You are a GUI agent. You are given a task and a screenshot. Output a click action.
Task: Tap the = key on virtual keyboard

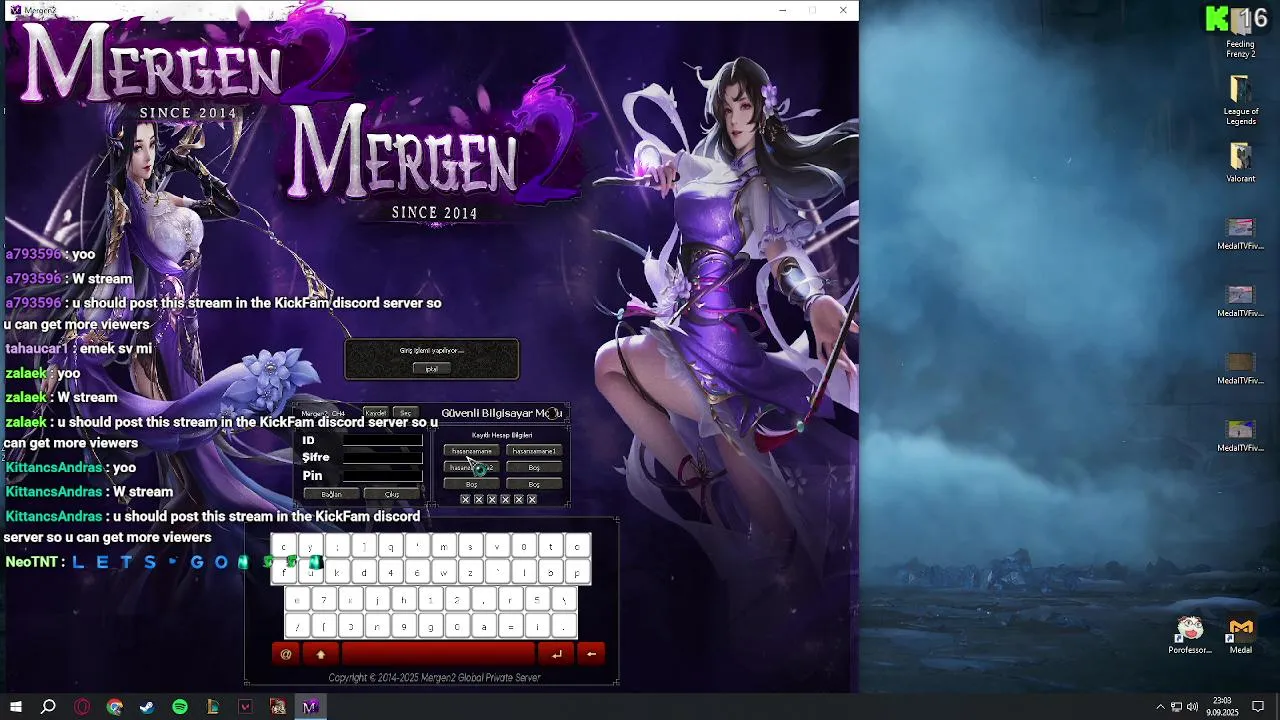tap(511, 627)
